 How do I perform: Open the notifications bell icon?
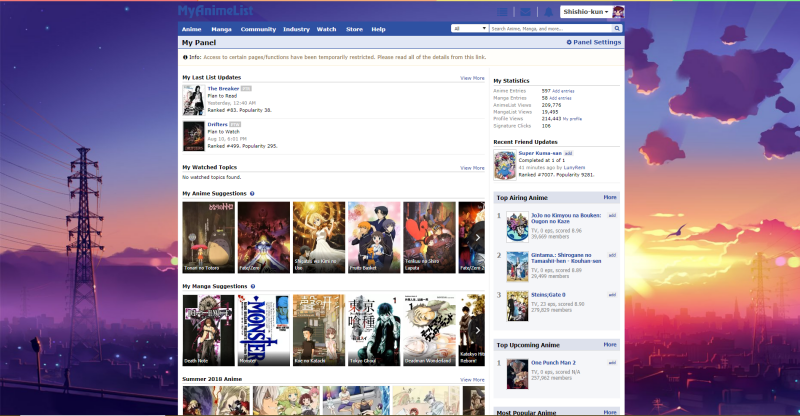tap(548, 12)
